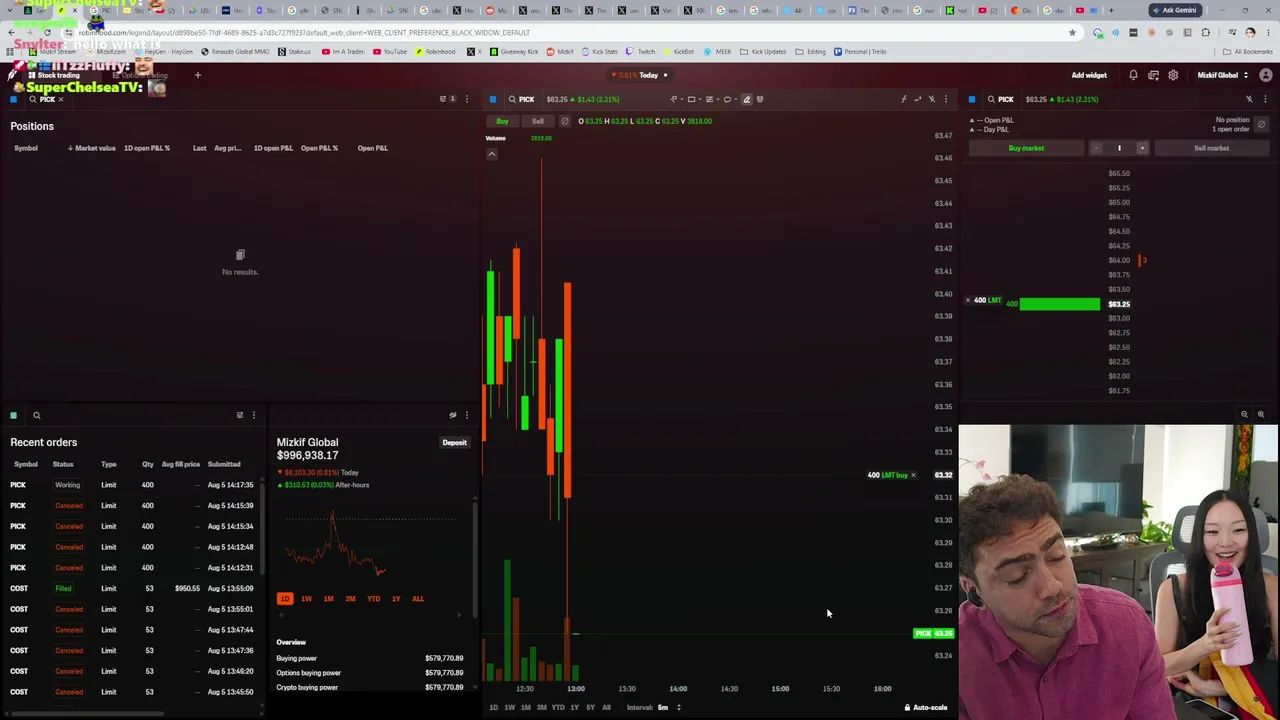Click the Buy button on chart widget

502,121
